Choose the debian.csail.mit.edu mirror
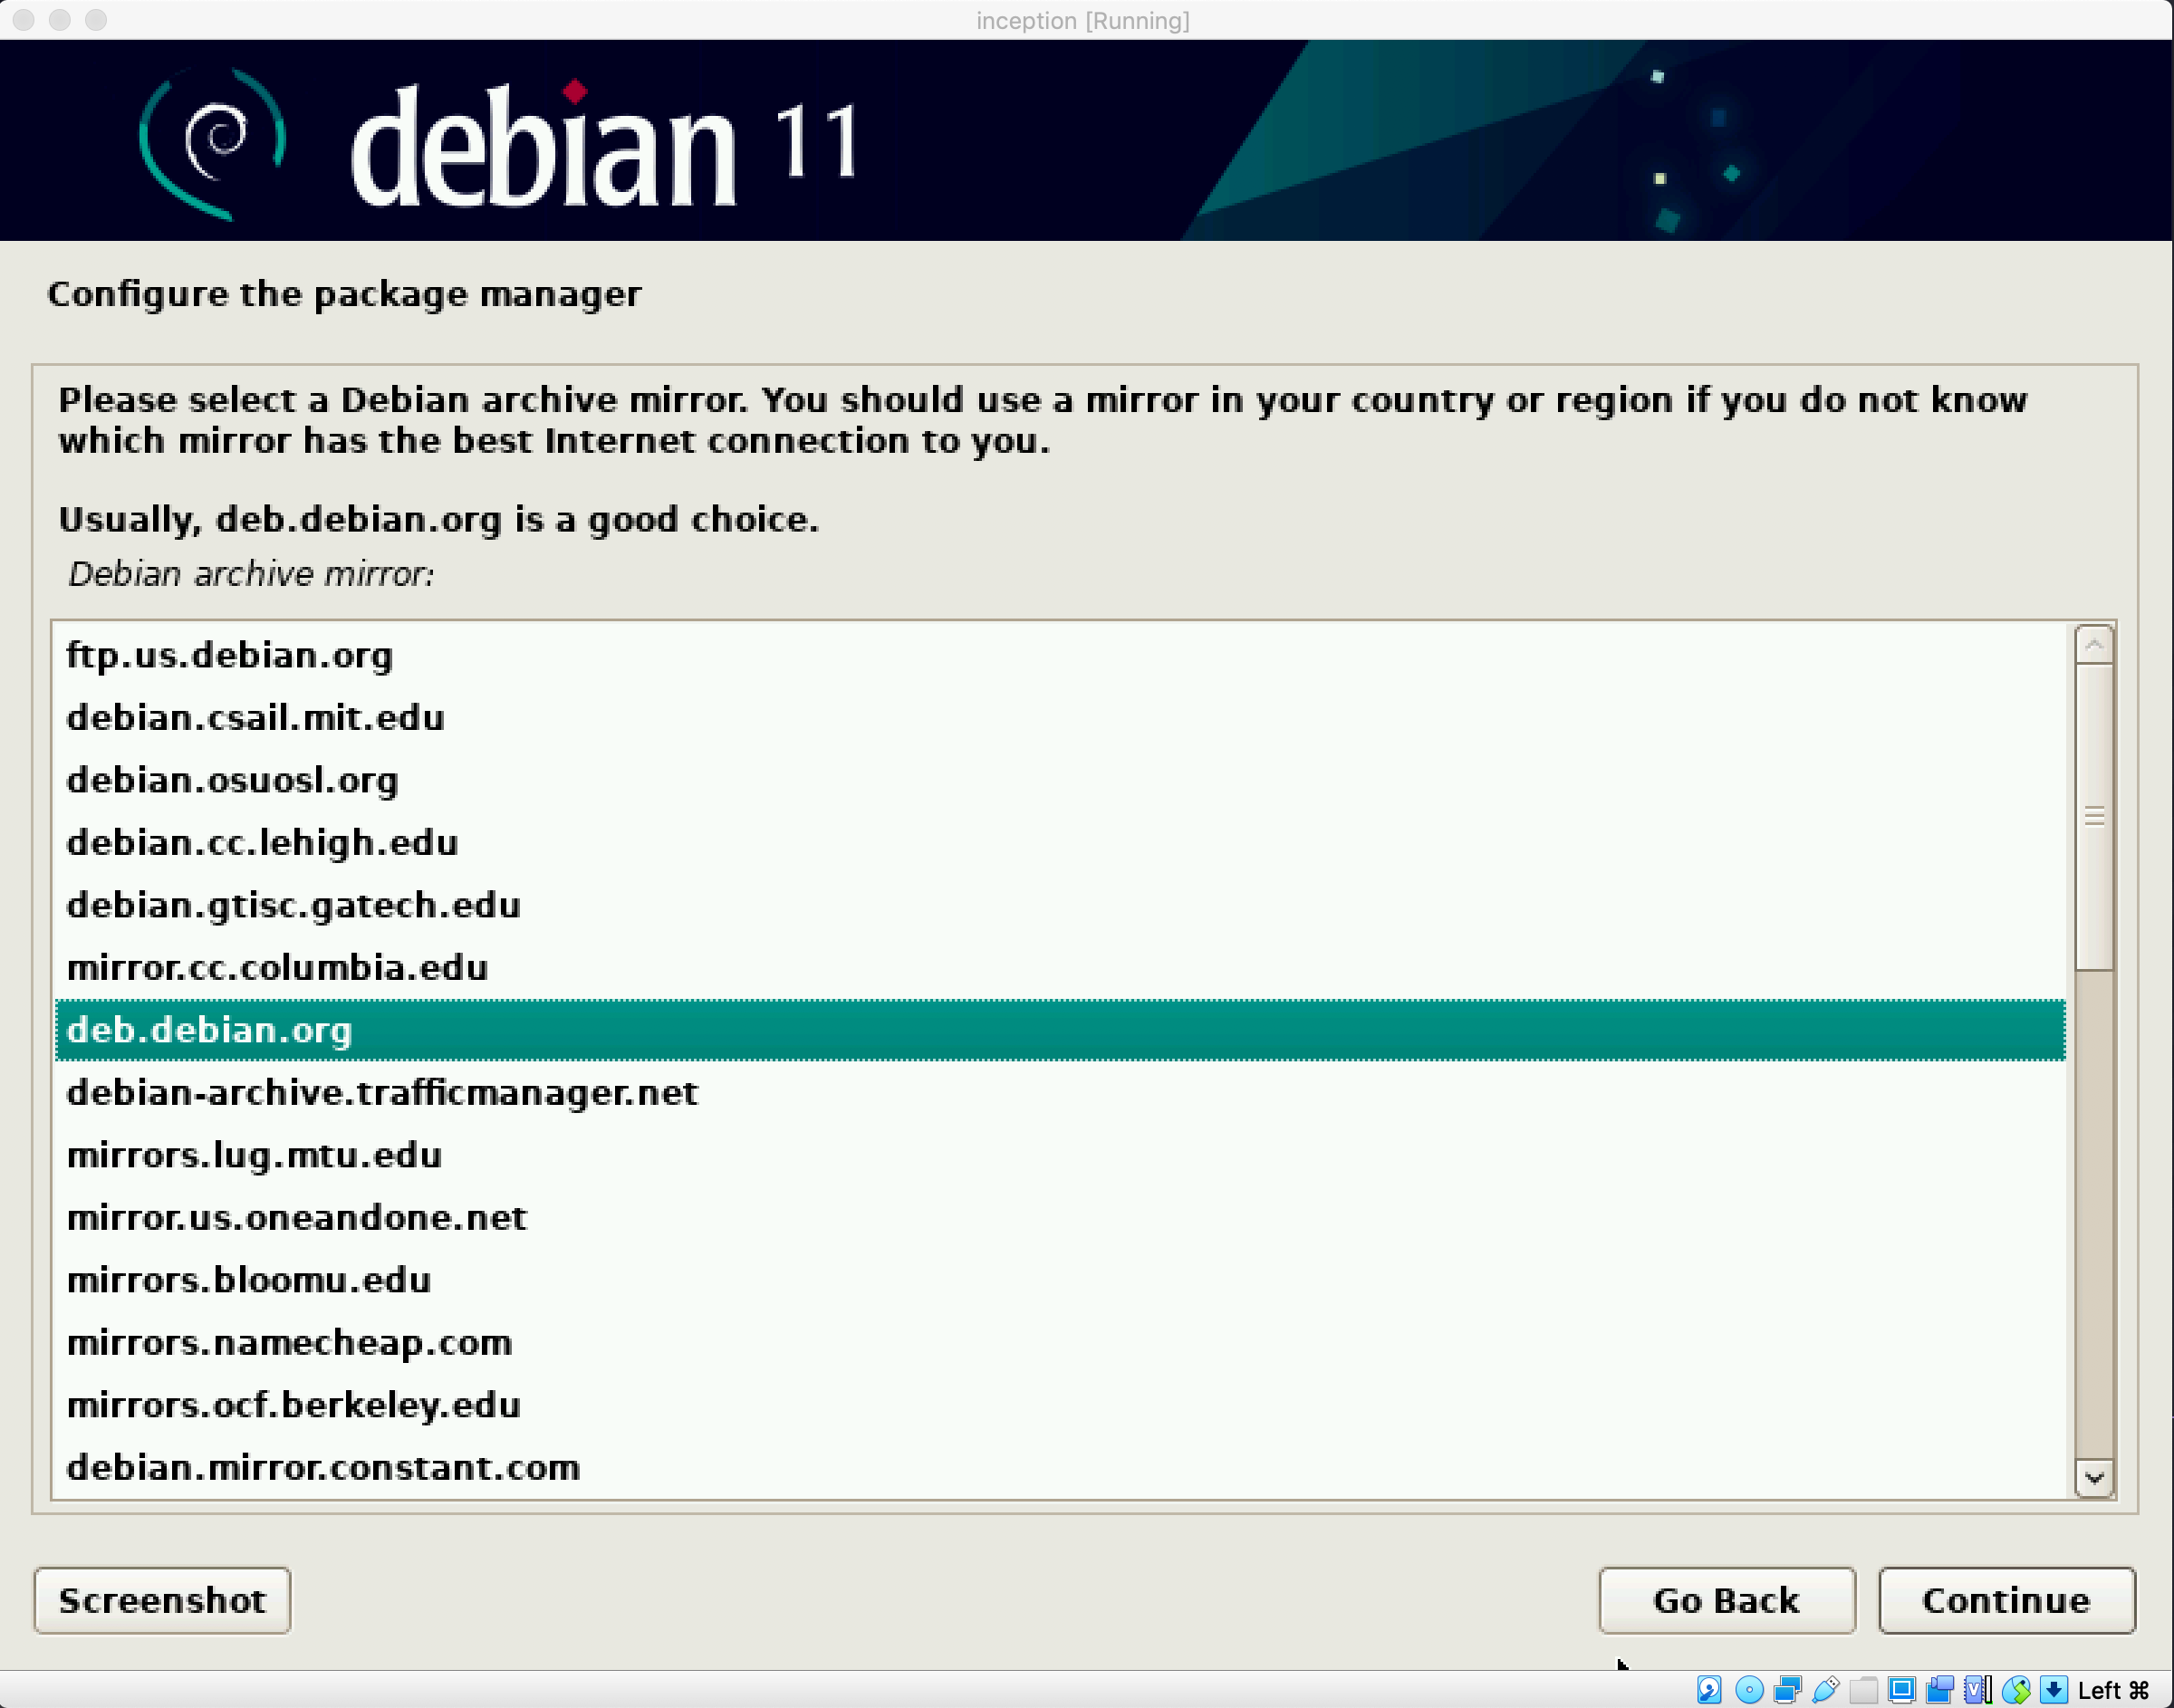Screen dimensions: 2174x1708 255,718
